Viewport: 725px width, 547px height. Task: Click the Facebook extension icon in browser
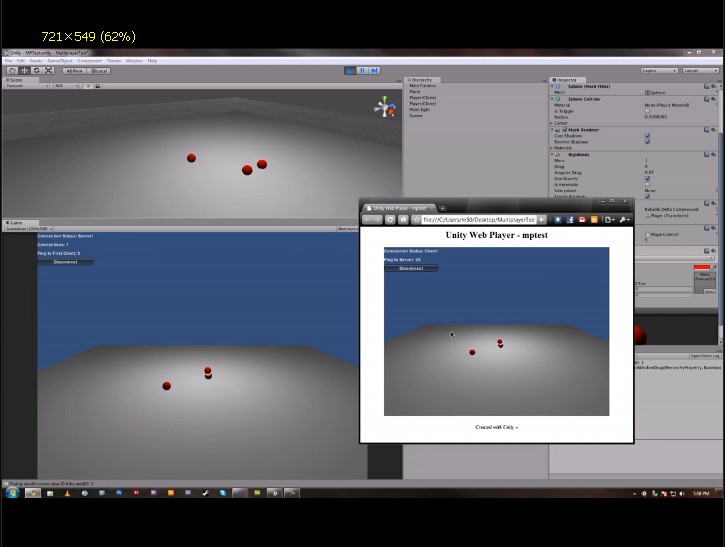pos(570,220)
